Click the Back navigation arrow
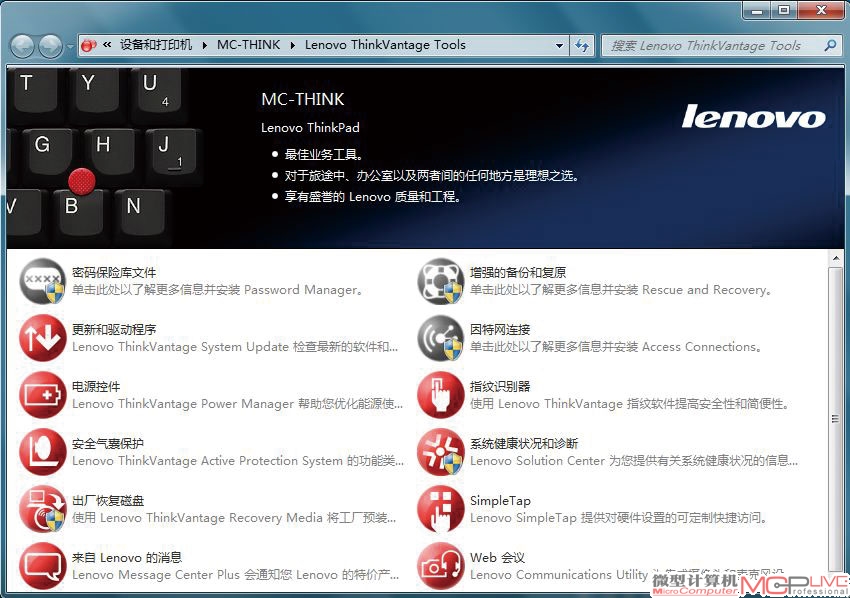The height and width of the screenshot is (598, 850). click(23, 47)
